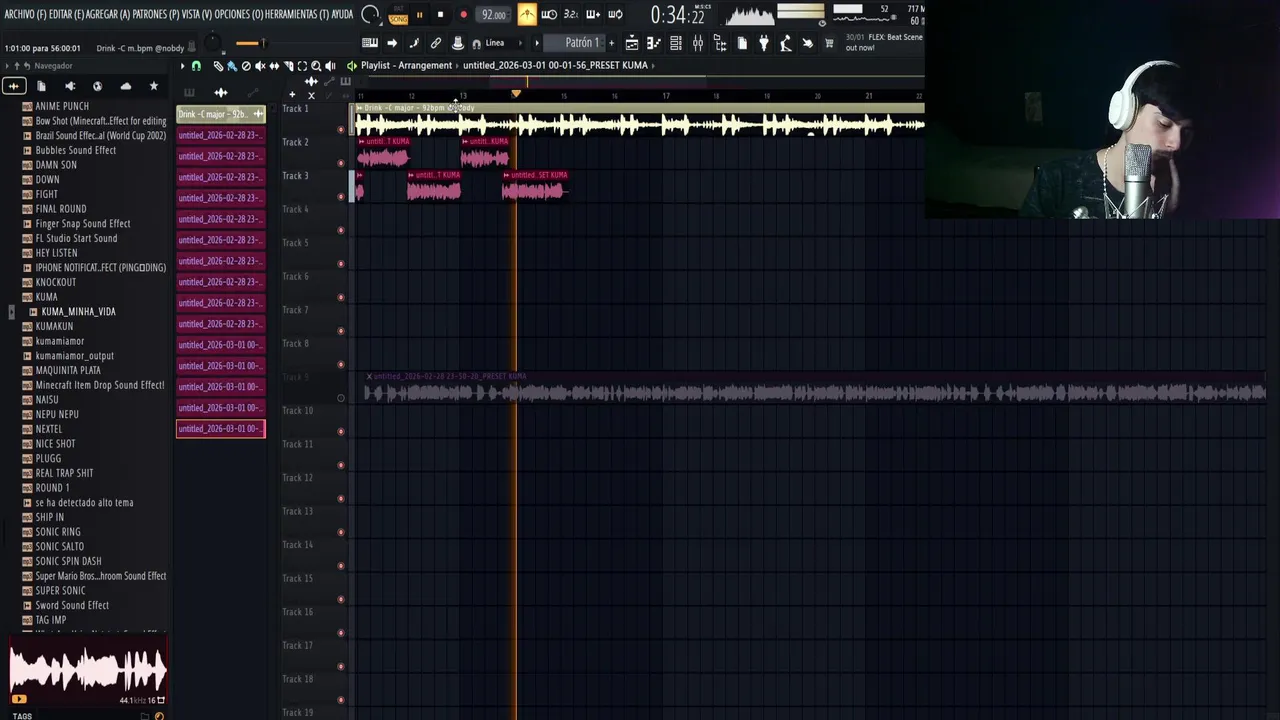Image resolution: width=1280 pixels, height=720 pixels.
Task: Open the OPCIONES menu
Action: pos(238,14)
